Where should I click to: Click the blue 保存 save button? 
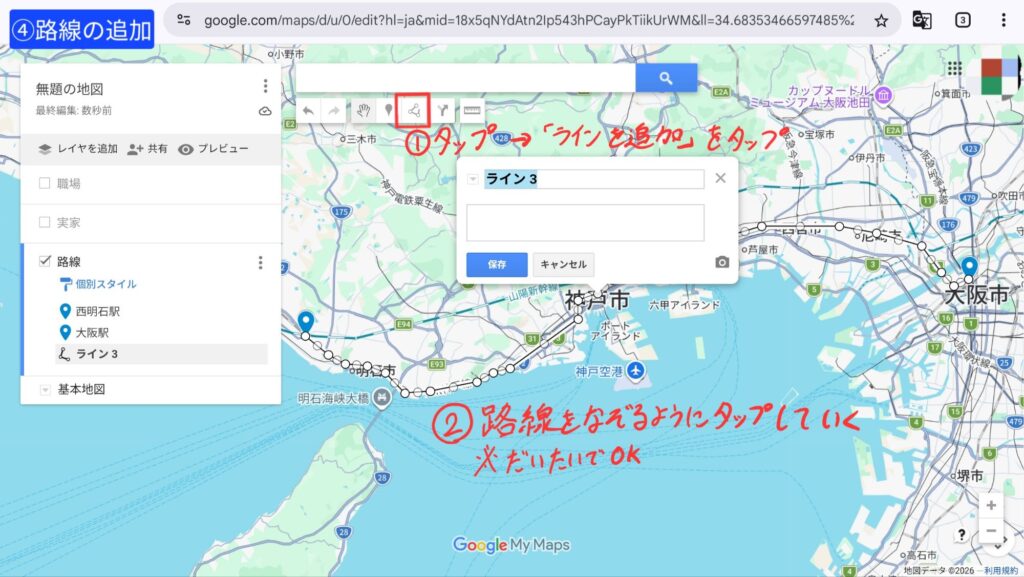[x=496, y=265]
